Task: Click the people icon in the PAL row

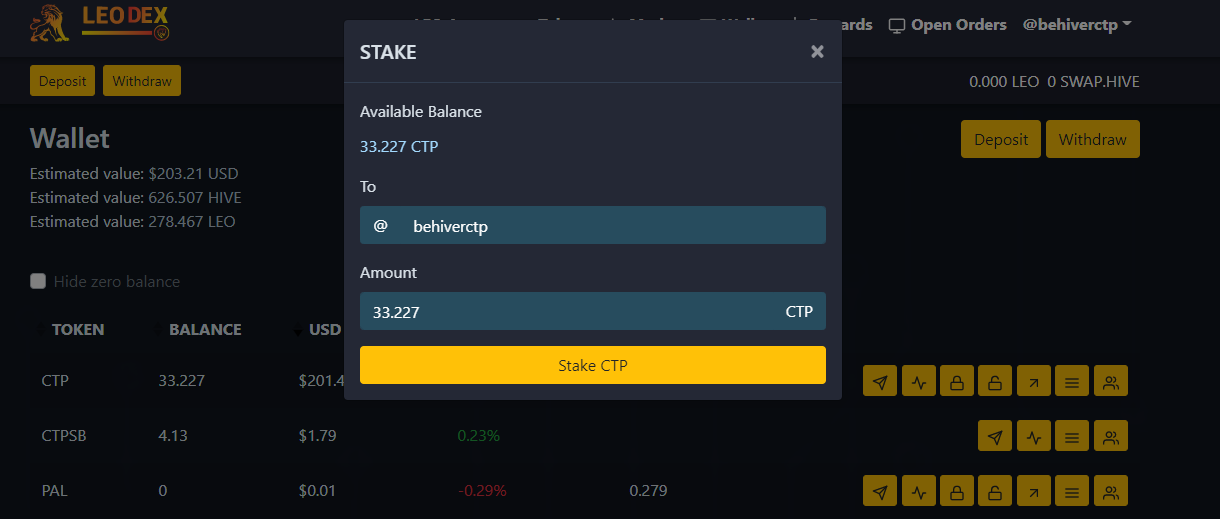Action: (x=1110, y=491)
